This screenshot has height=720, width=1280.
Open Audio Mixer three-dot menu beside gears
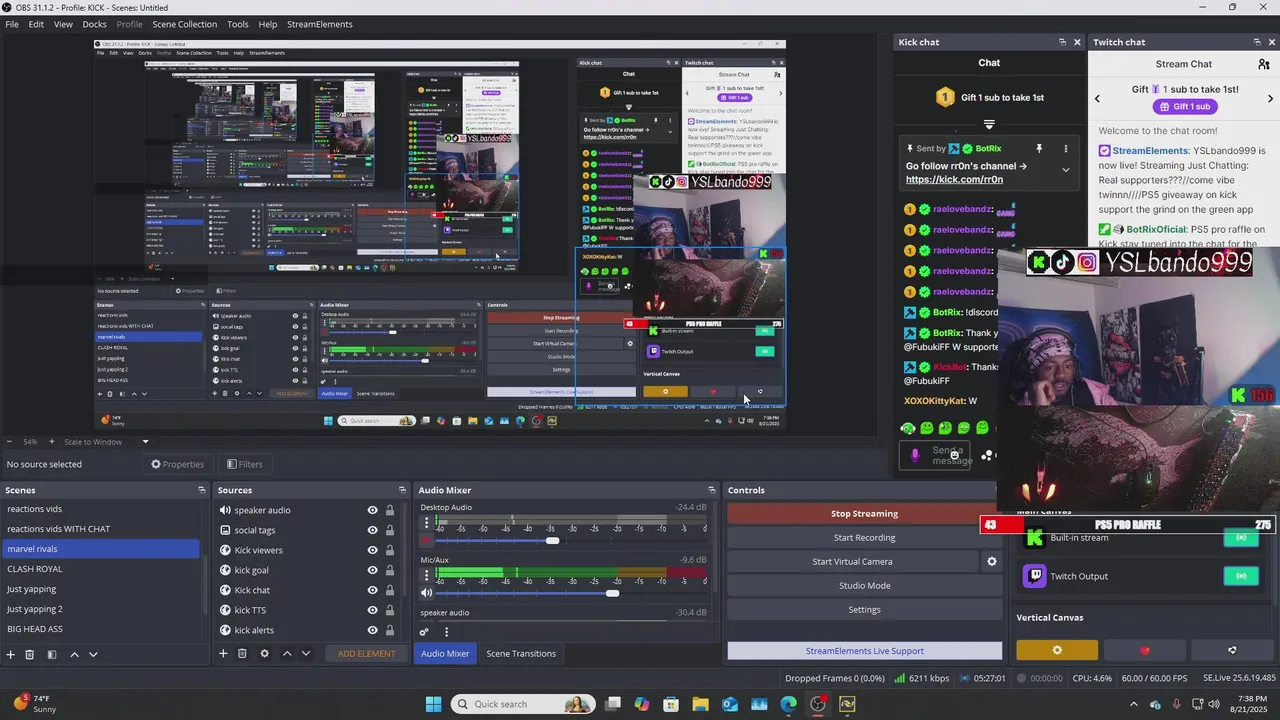446,631
